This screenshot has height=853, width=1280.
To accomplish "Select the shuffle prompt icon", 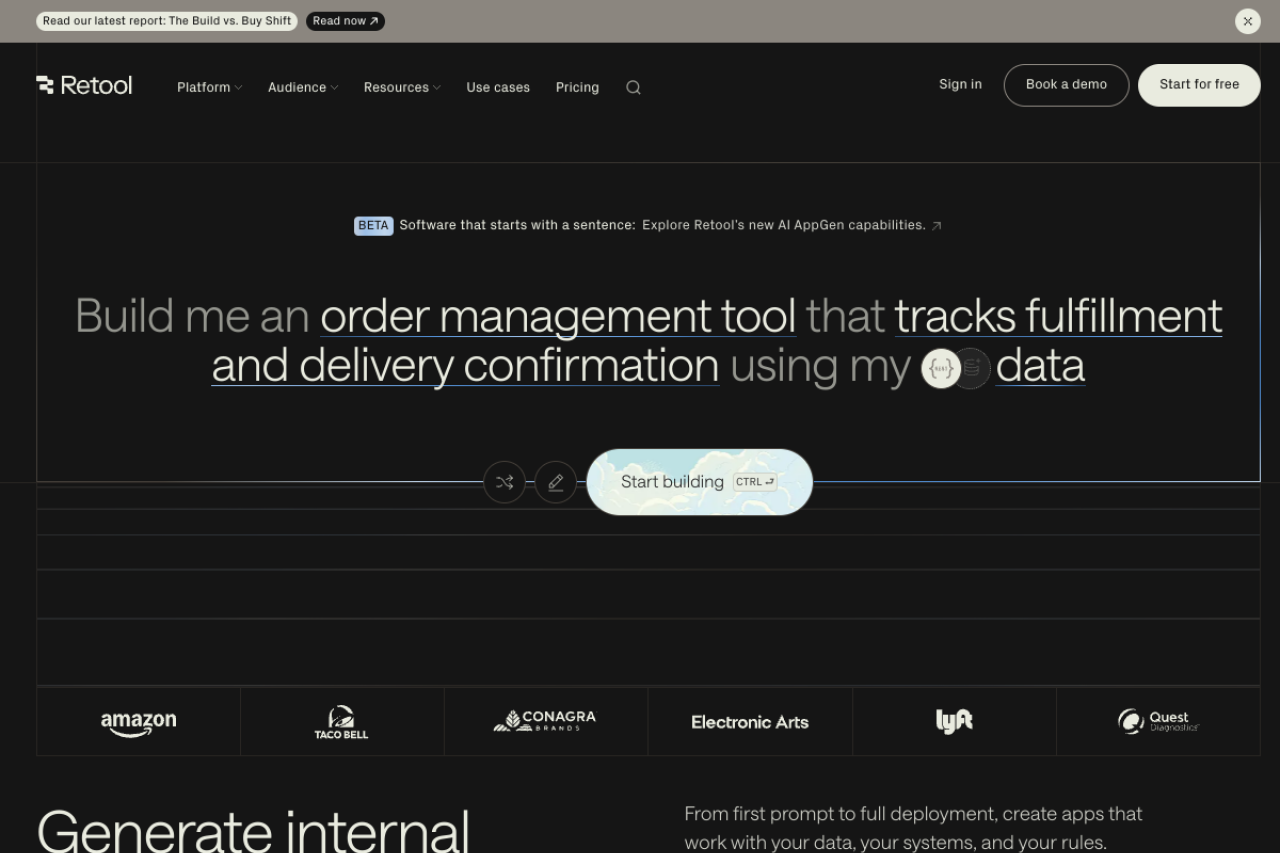I will [504, 482].
